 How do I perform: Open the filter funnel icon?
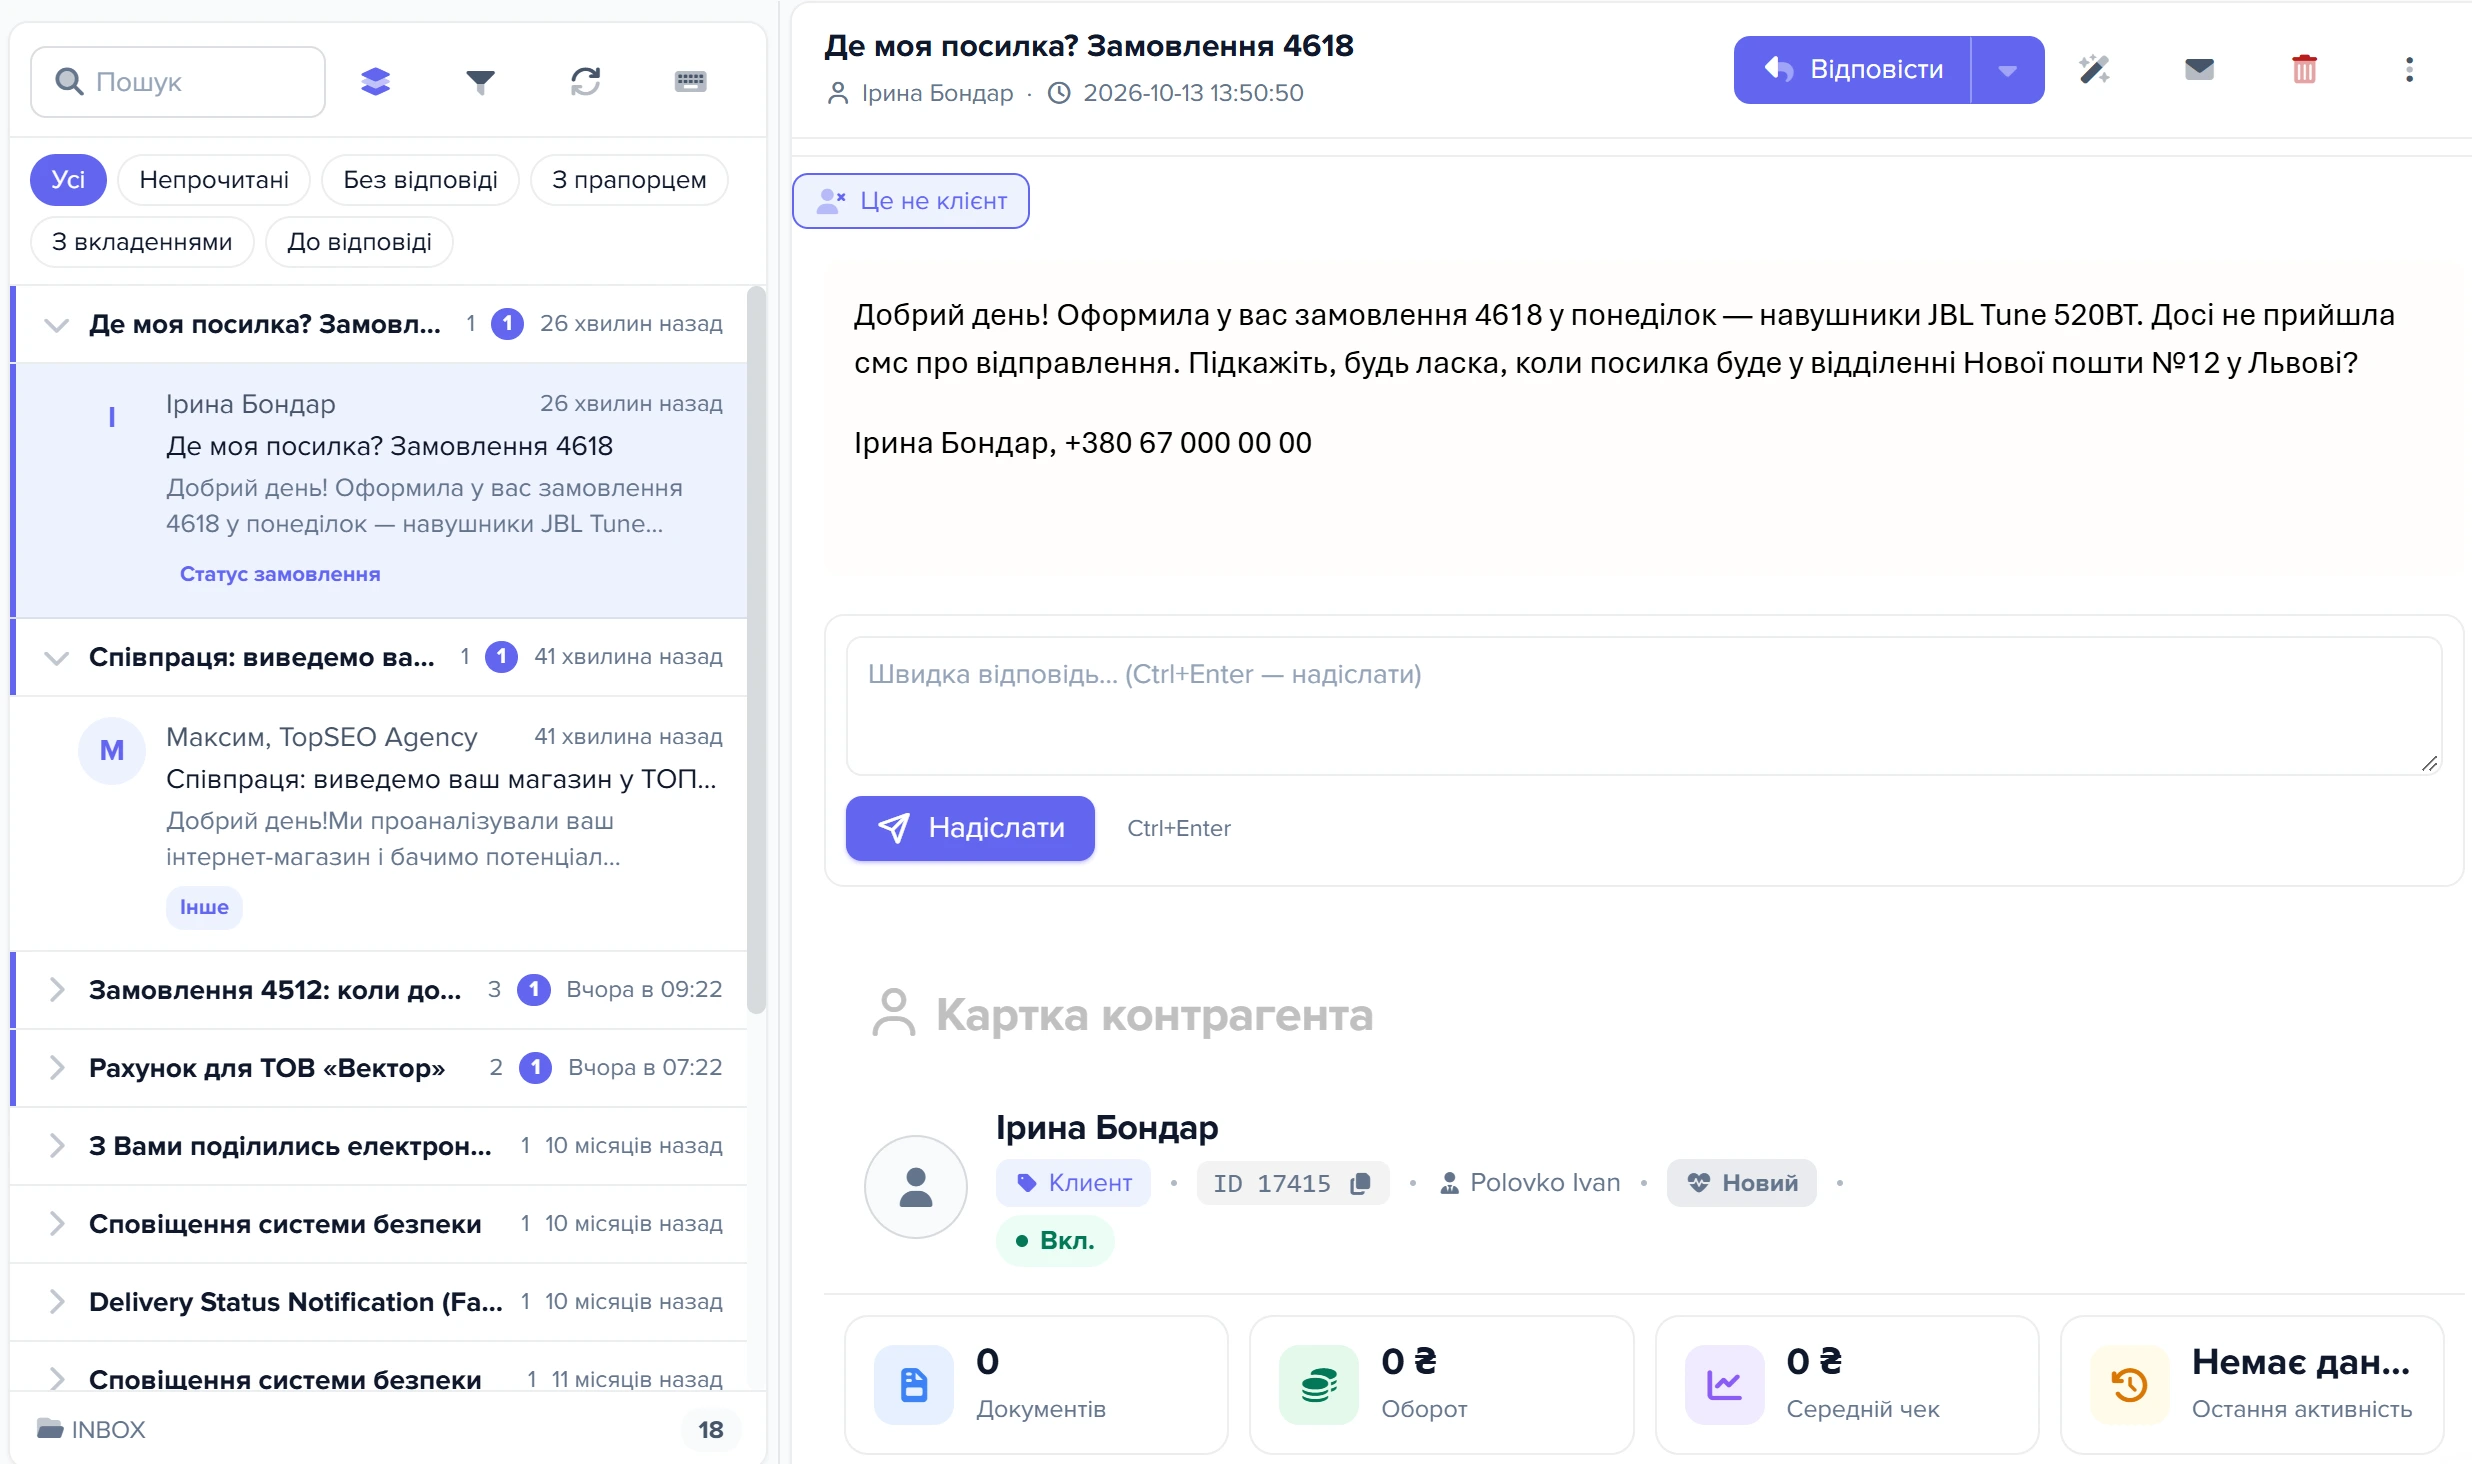point(480,81)
